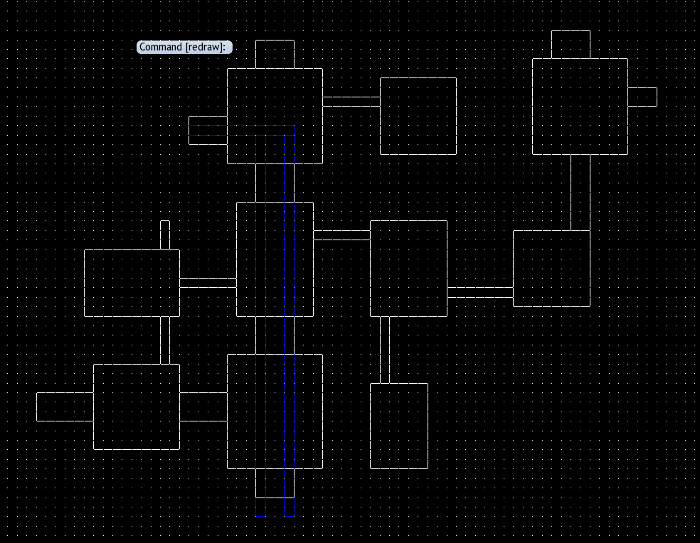Viewport: 700px width, 543px height.
Task: Select the horizontal connector from the left-middle rectangle to the center
Action: 207,283
